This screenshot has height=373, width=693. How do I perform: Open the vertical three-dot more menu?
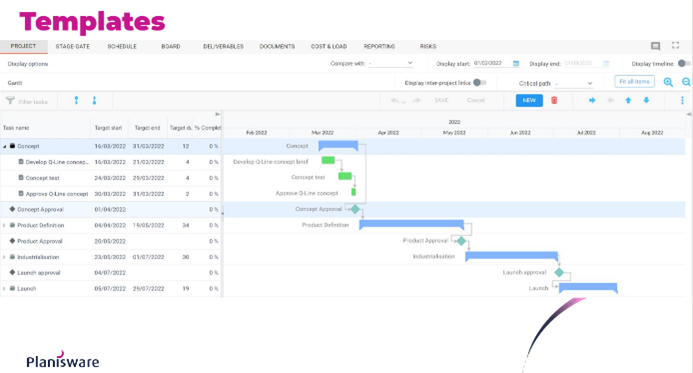(x=682, y=100)
